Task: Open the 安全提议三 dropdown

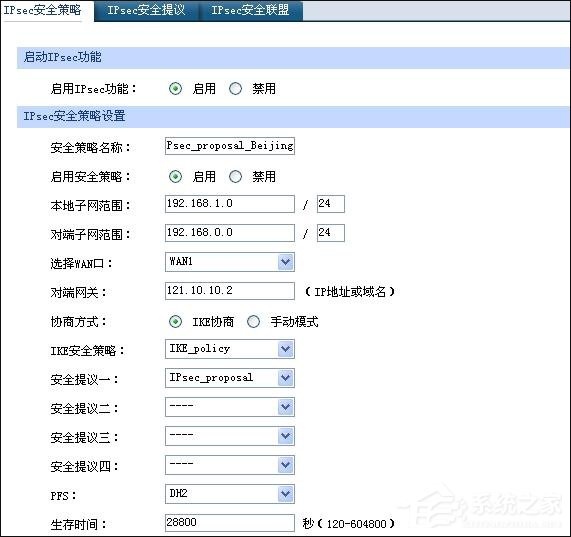Action: pos(230,436)
